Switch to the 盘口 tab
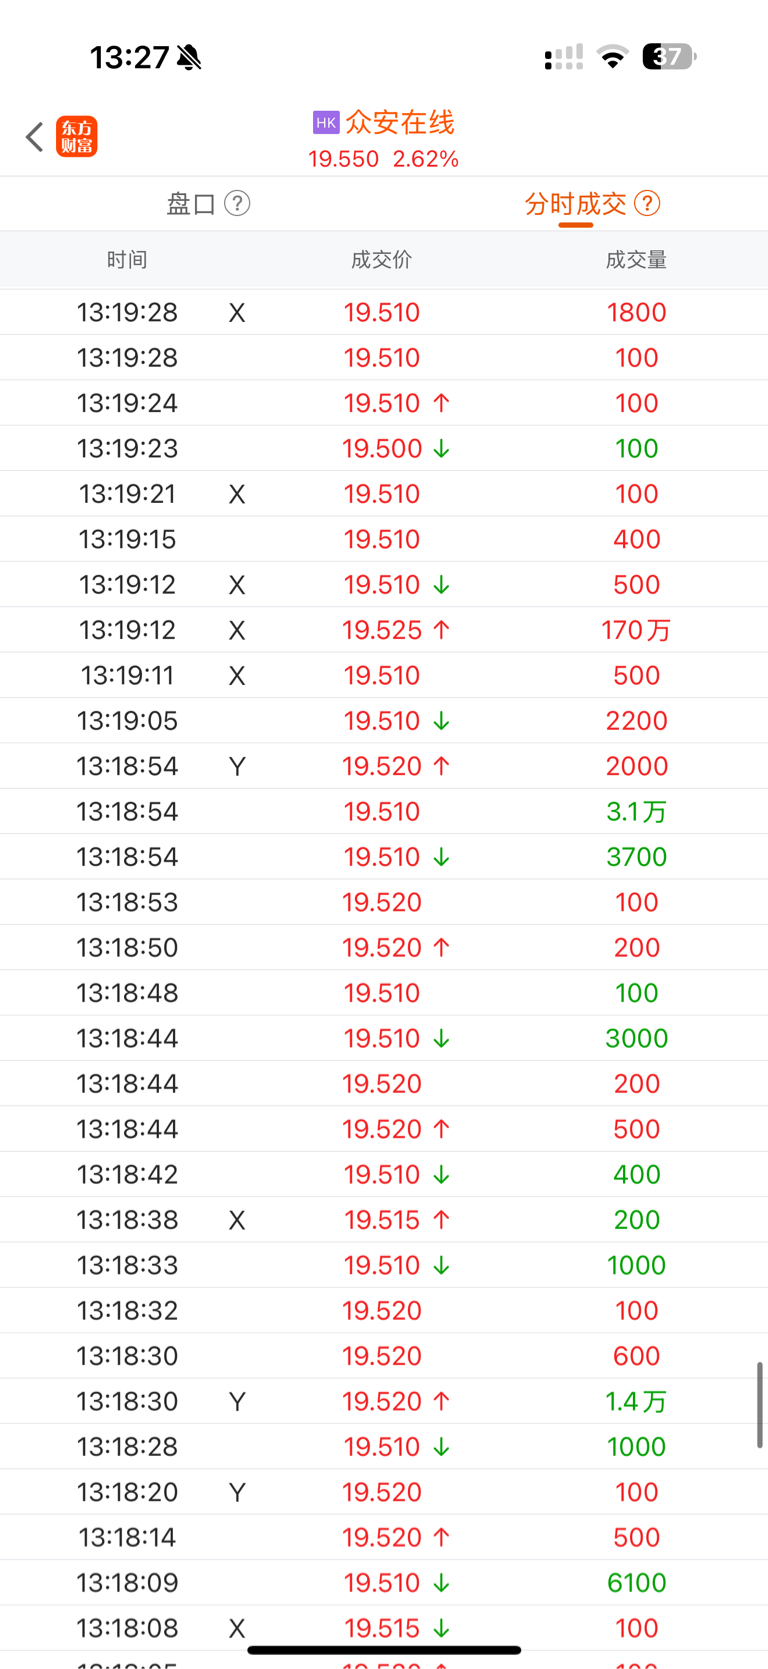Screen dimensions: 768x1669 pos(191,204)
